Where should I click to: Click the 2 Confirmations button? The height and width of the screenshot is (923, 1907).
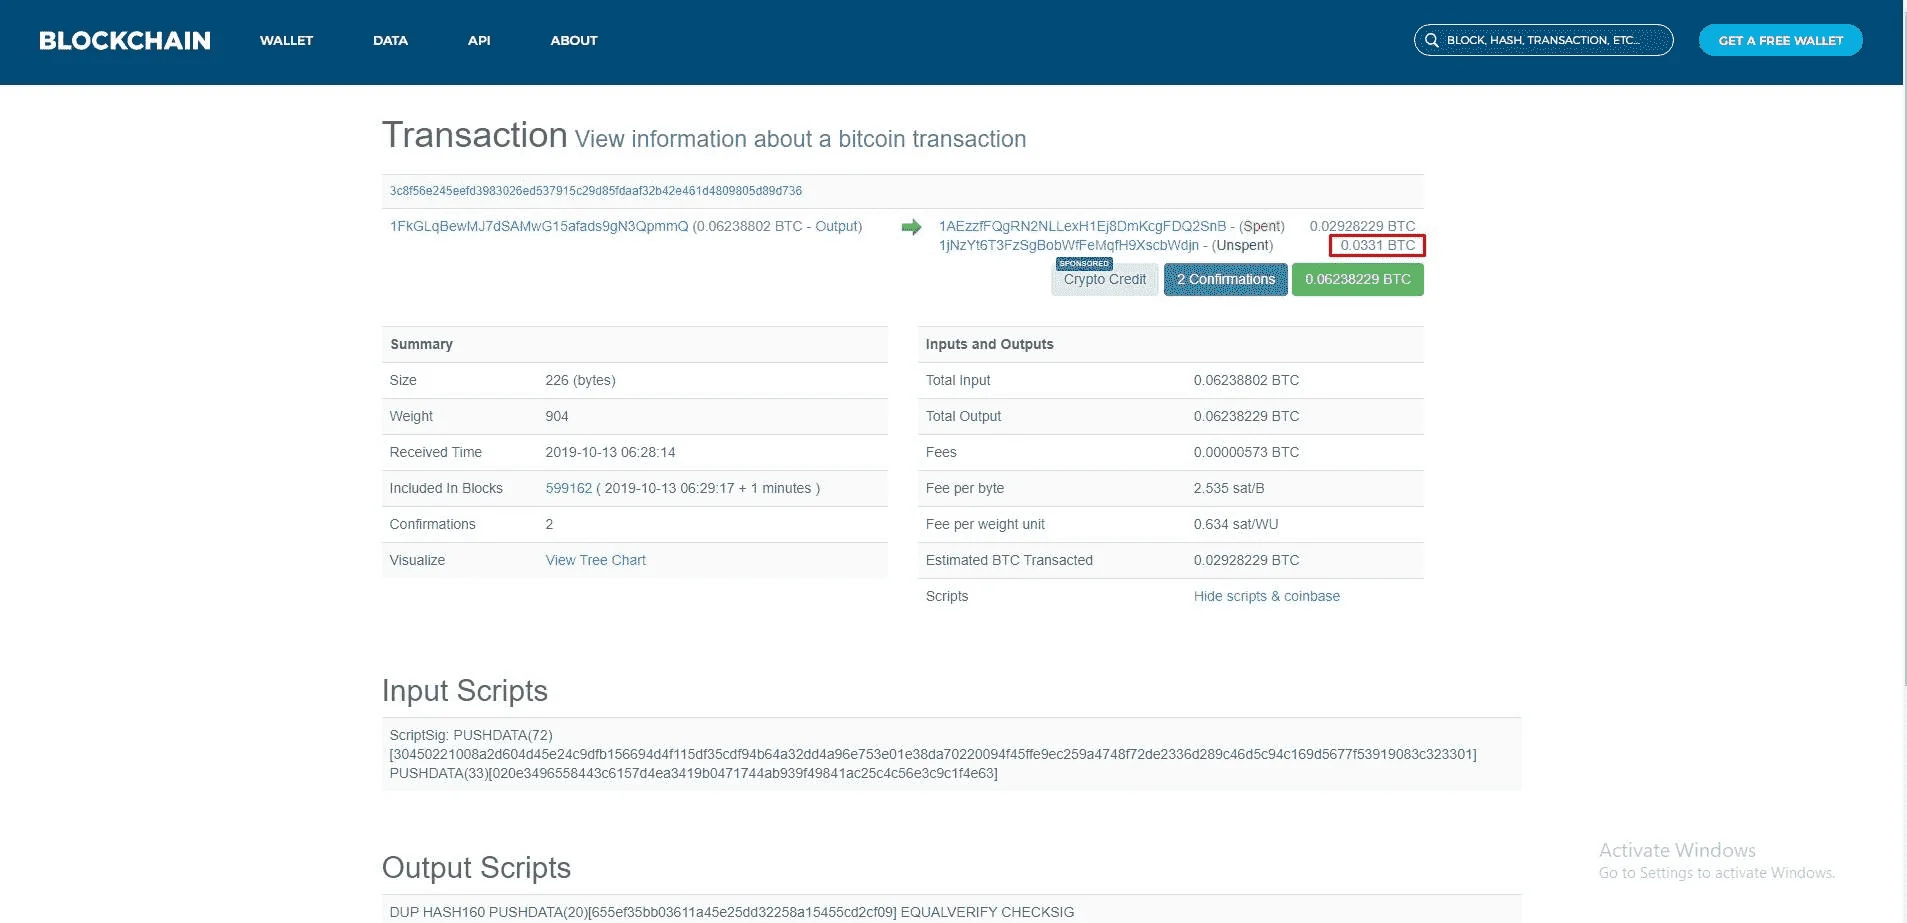(1226, 279)
